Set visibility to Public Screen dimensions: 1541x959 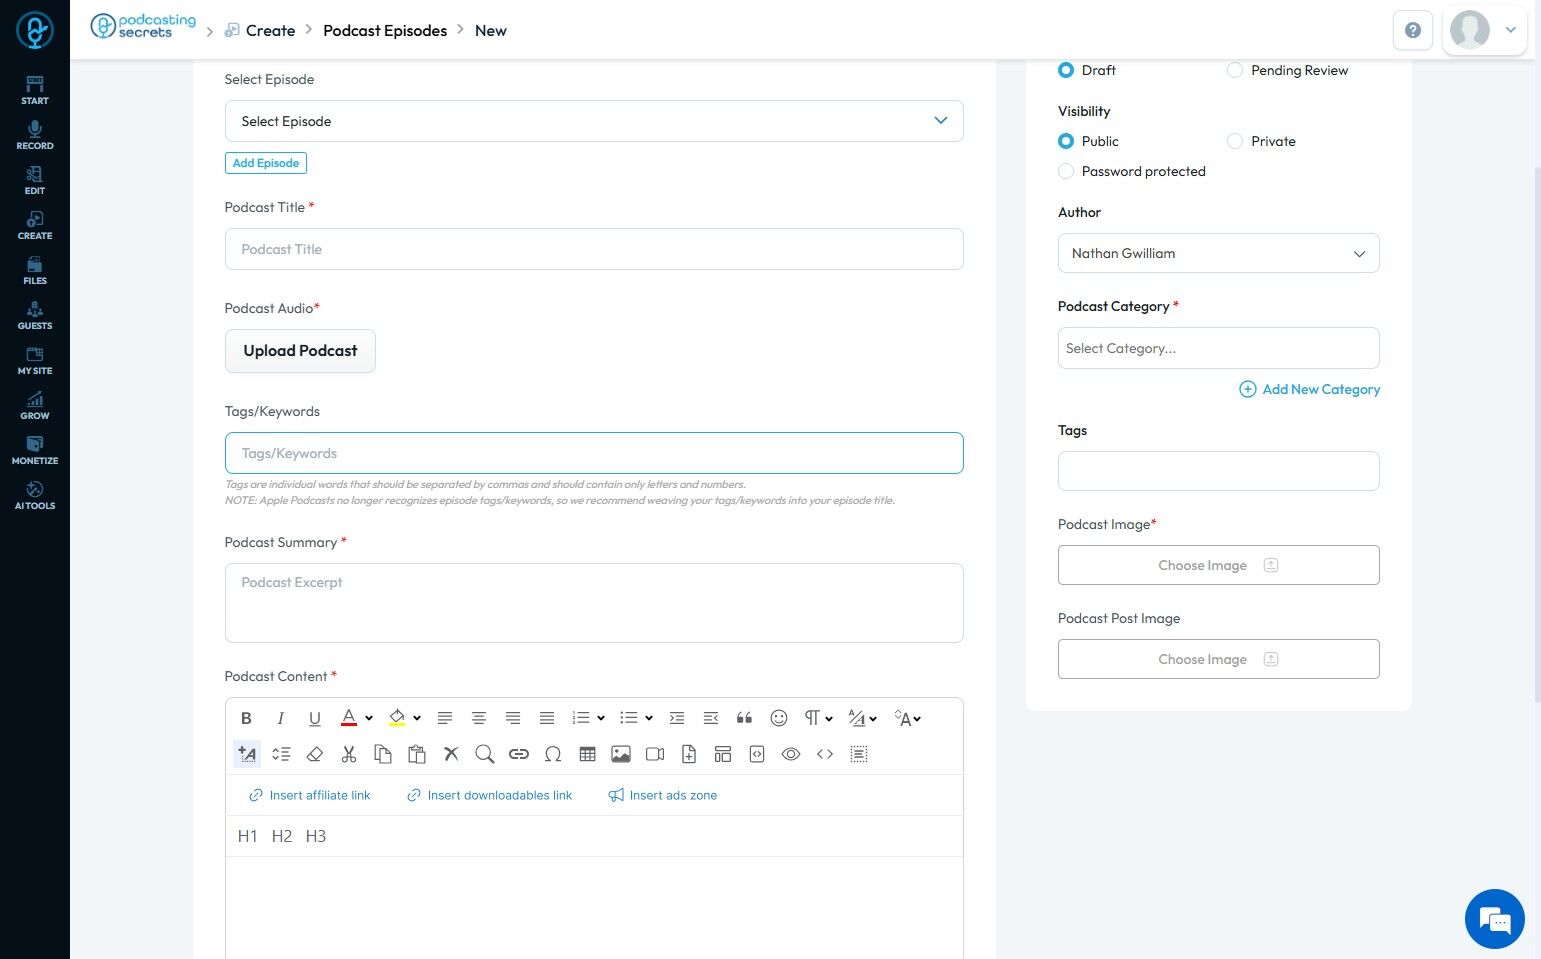pos(1066,141)
